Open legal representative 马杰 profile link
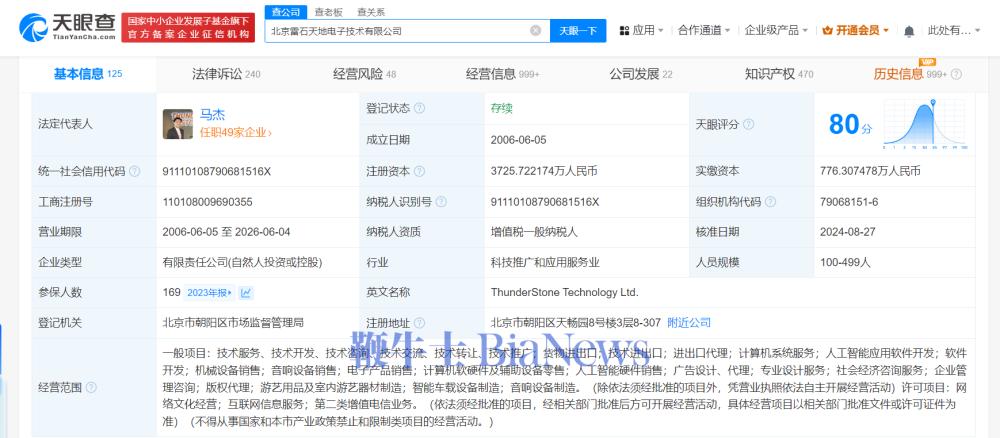Viewport: 1000px width, 438px height. click(212, 115)
